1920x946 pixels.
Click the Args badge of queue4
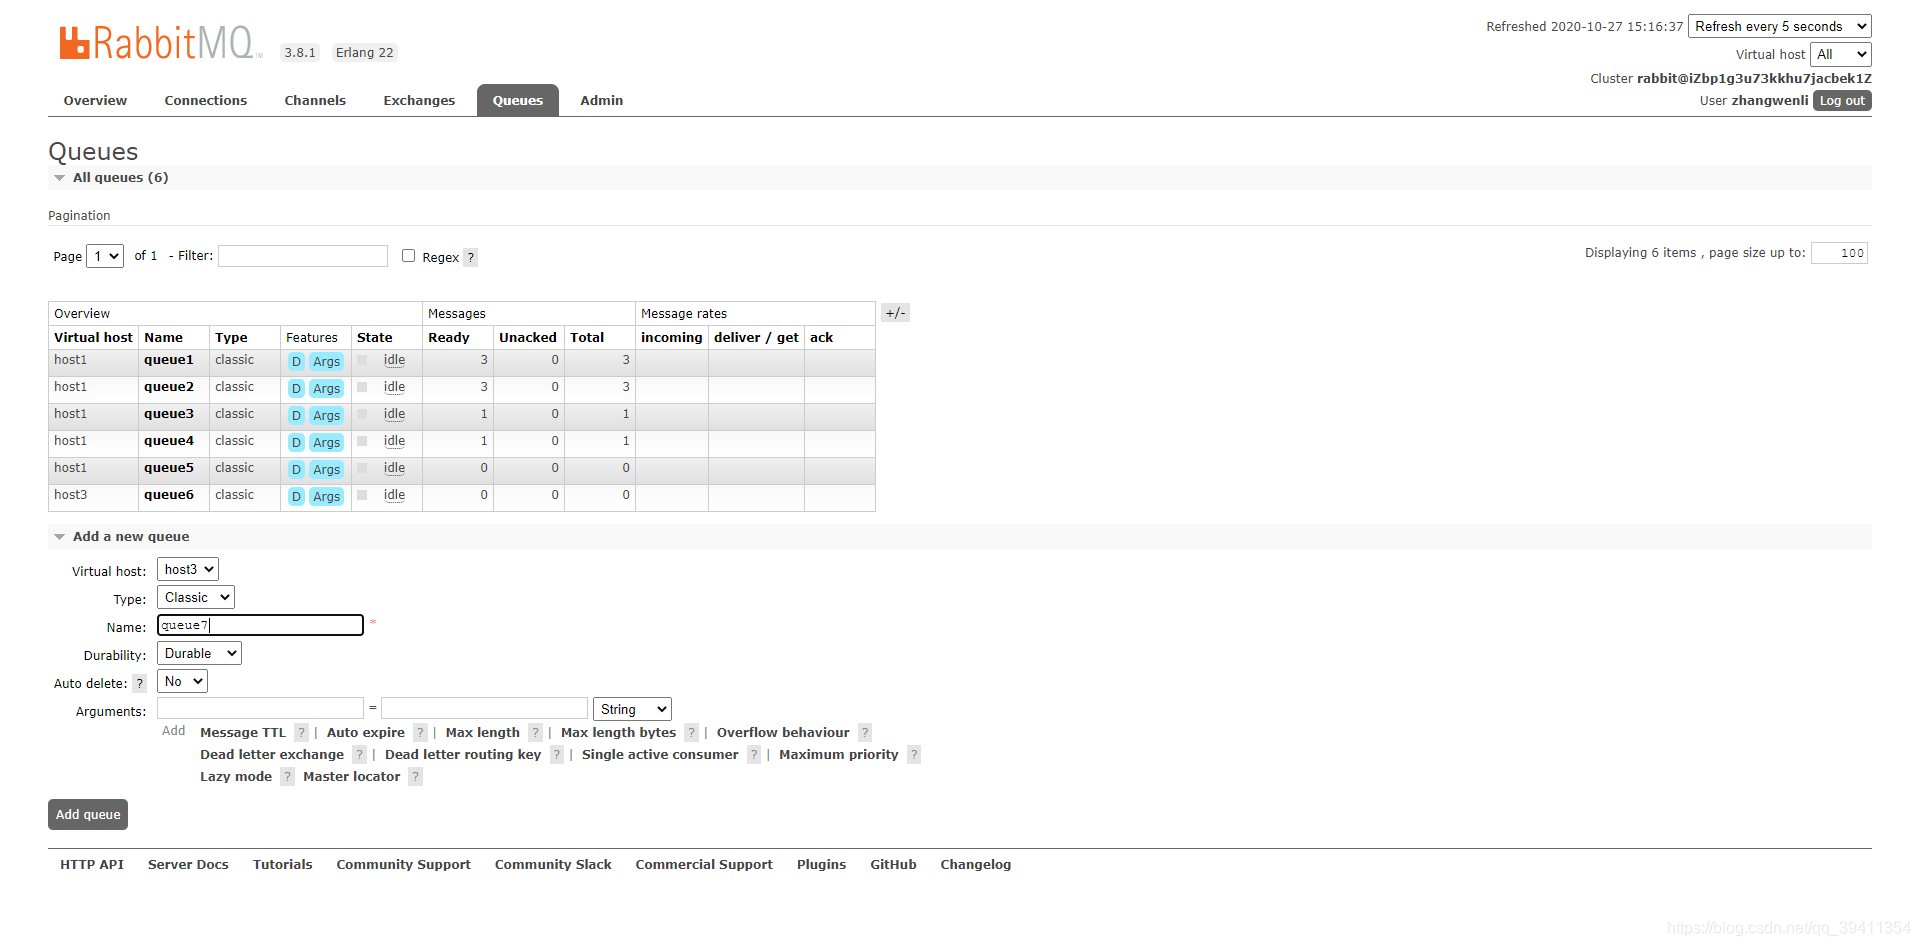point(326,443)
